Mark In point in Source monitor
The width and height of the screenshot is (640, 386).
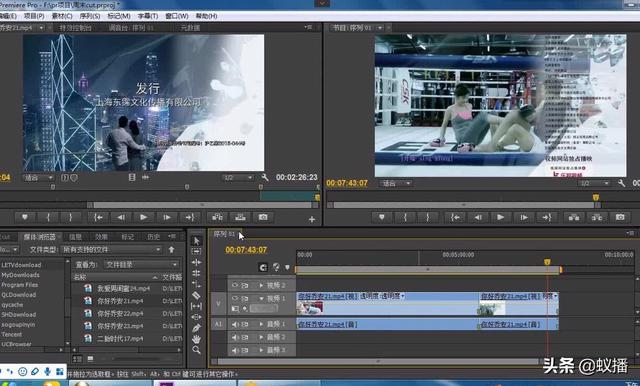click(48, 217)
